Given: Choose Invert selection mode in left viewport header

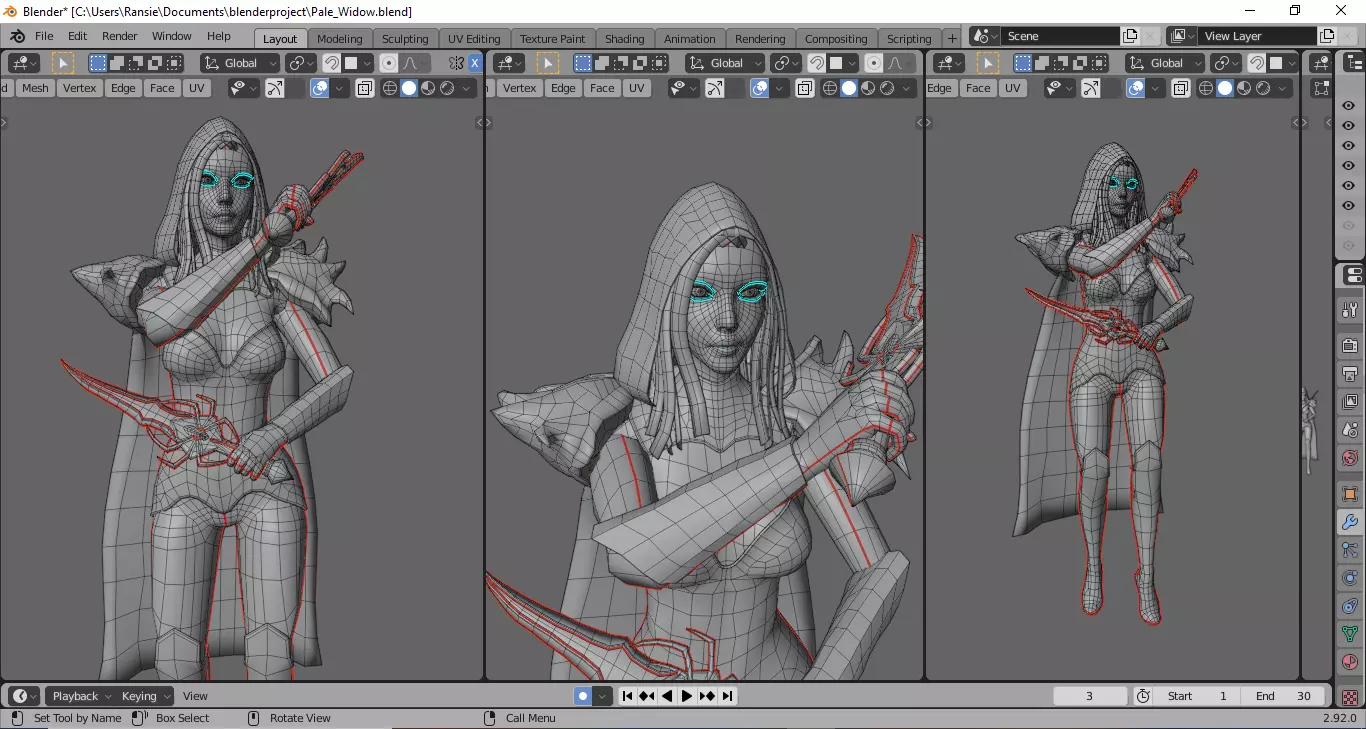Looking at the screenshot, I should coord(155,63).
